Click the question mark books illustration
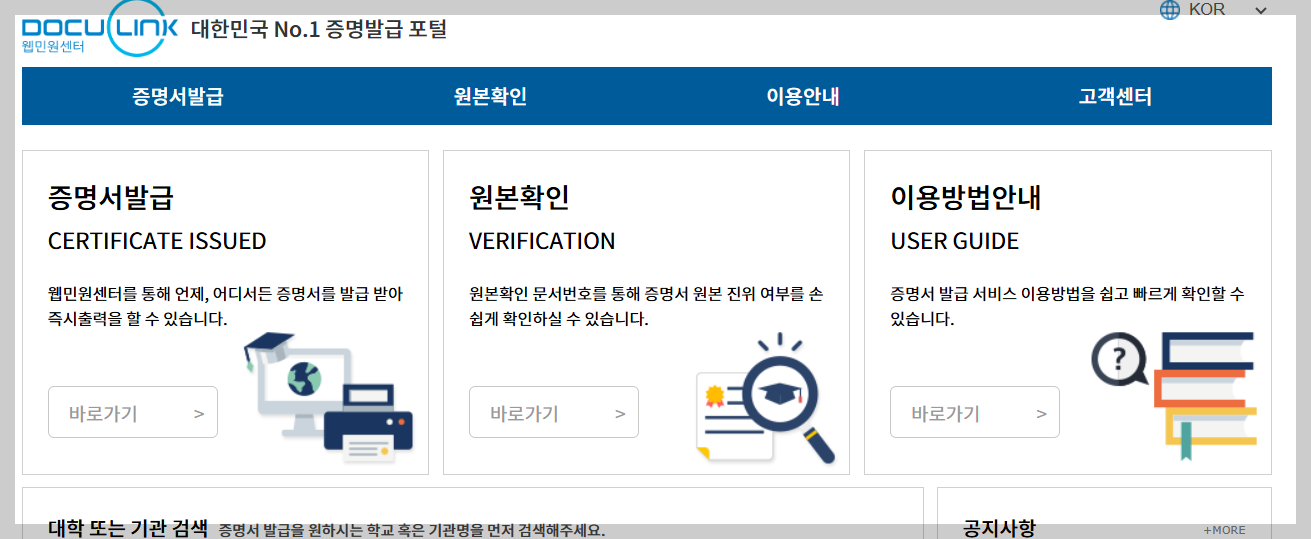Screen dimensions: 1311x539 [x=1173, y=395]
